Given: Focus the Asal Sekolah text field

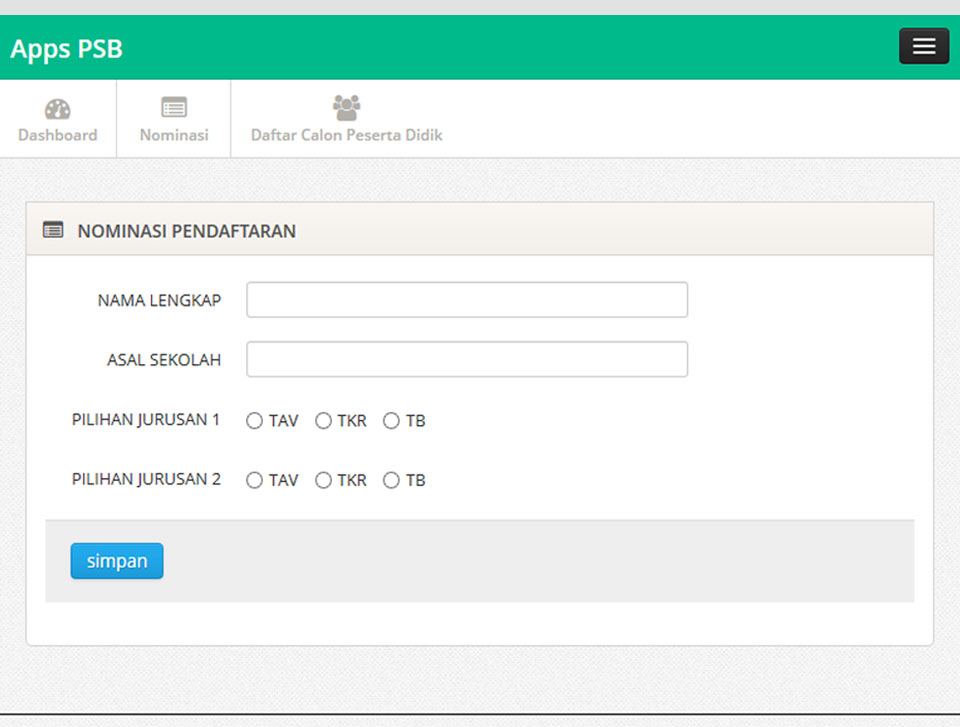Looking at the screenshot, I should click(x=467, y=360).
